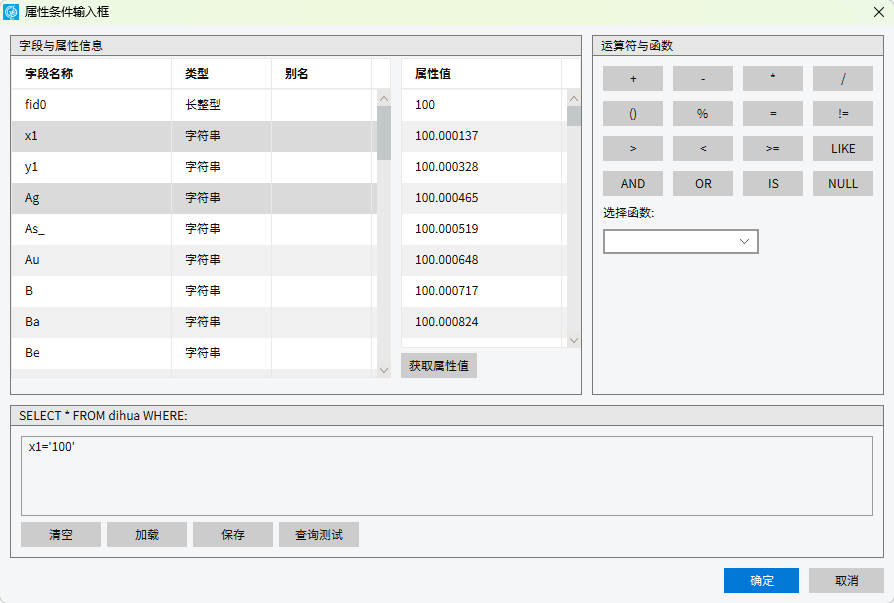Open the 选择函数 function dropdown
894x603 pixels.
coord(681,241)
